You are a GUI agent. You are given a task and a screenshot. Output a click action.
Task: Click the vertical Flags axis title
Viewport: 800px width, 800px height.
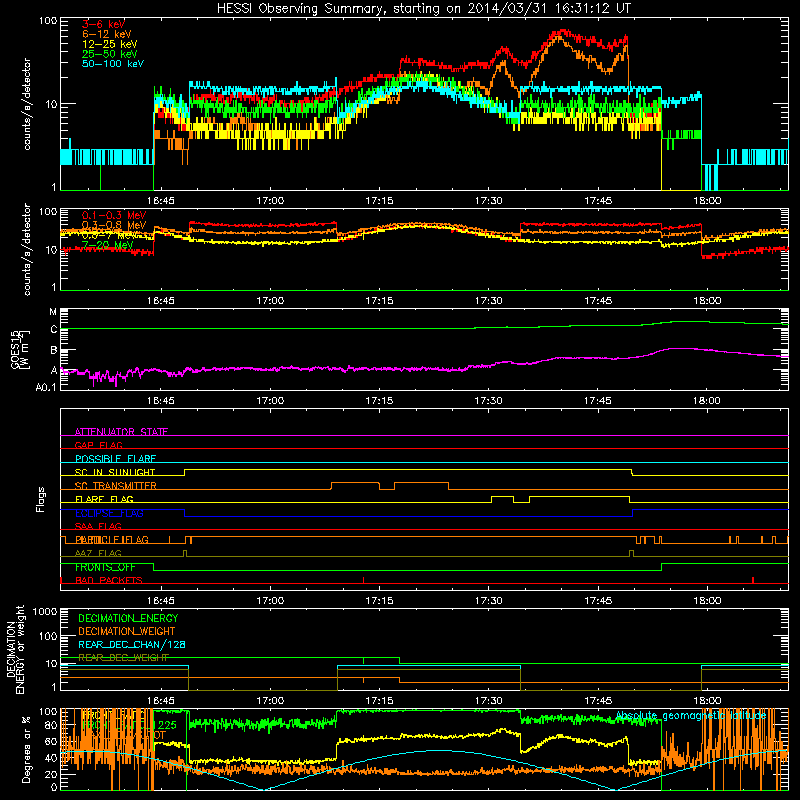point(41,499)
